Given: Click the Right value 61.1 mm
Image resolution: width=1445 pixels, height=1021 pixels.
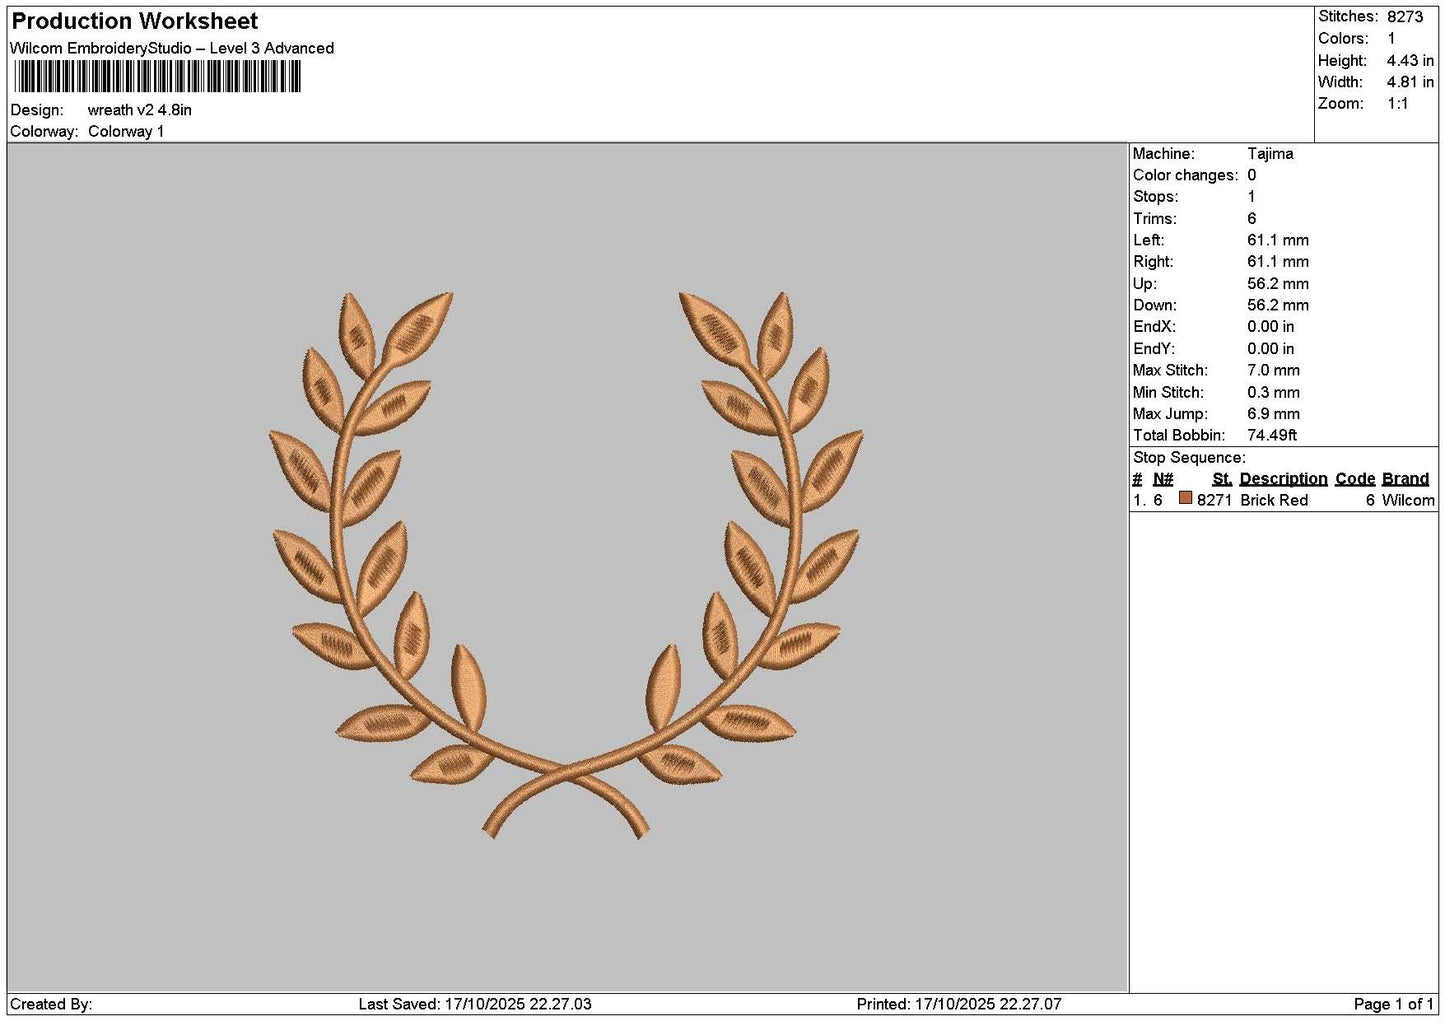Looking at the screenshot, I should click(1278, 262).
